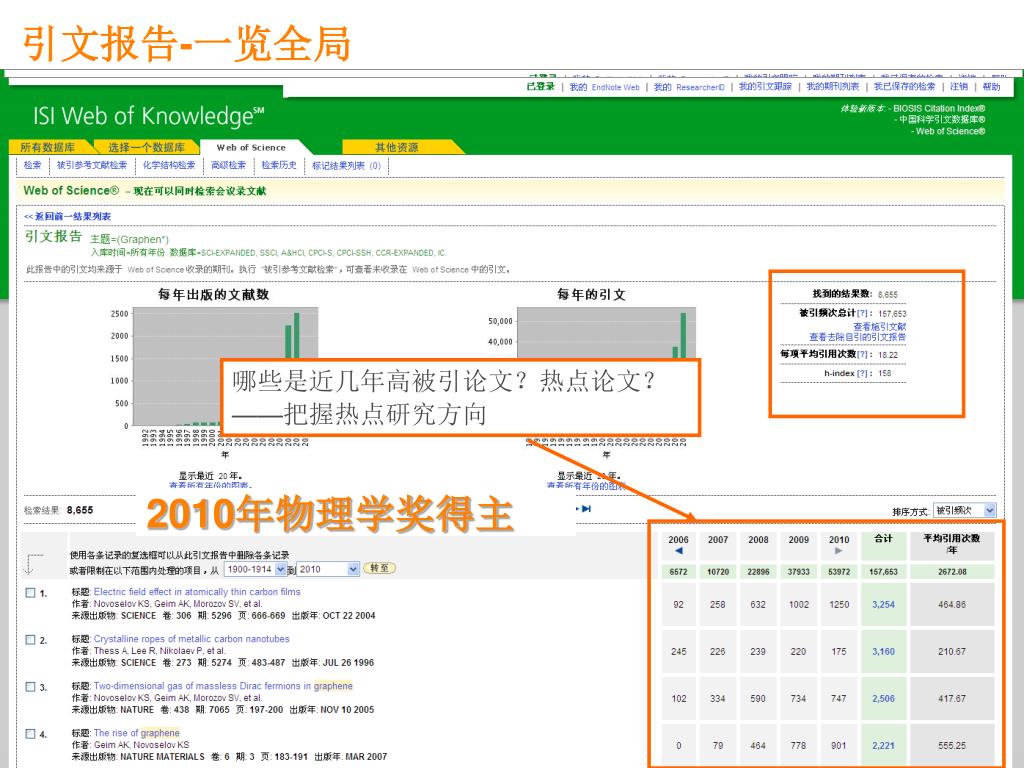Click 查看所有年份的图表 under publications chart
1024x768 pixels.
pos(209,485)
